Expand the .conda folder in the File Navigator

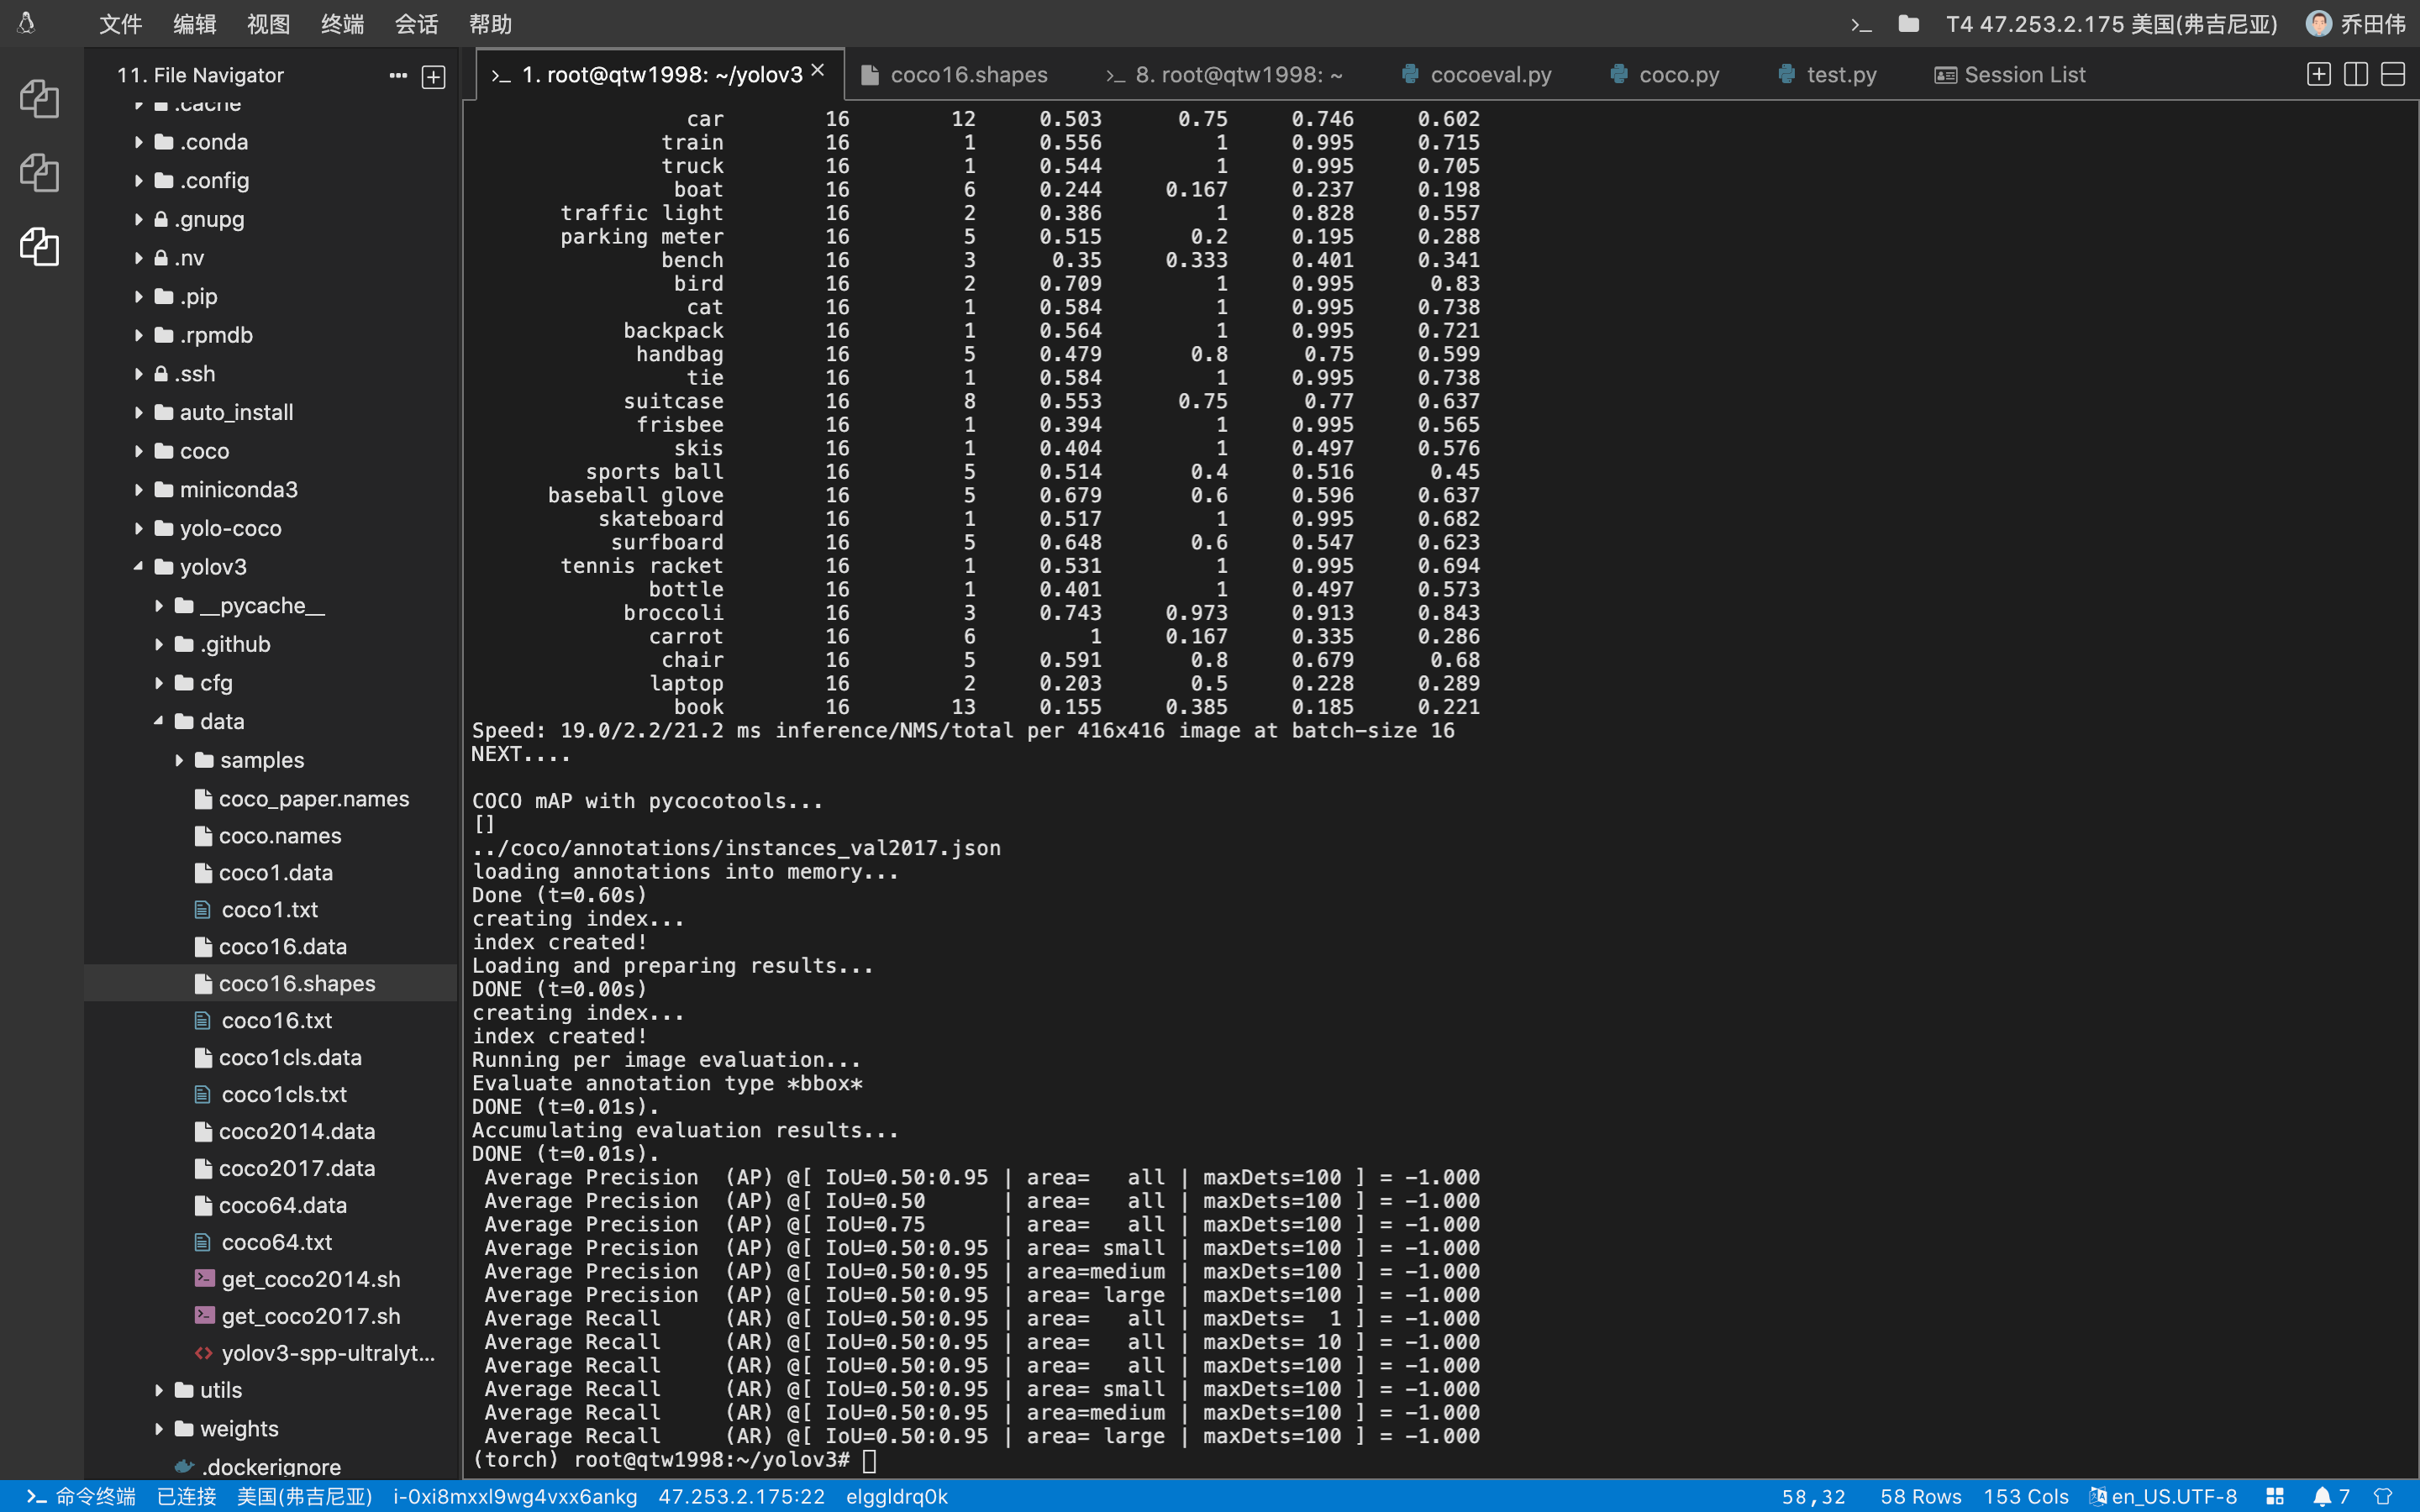coord(139,141)
